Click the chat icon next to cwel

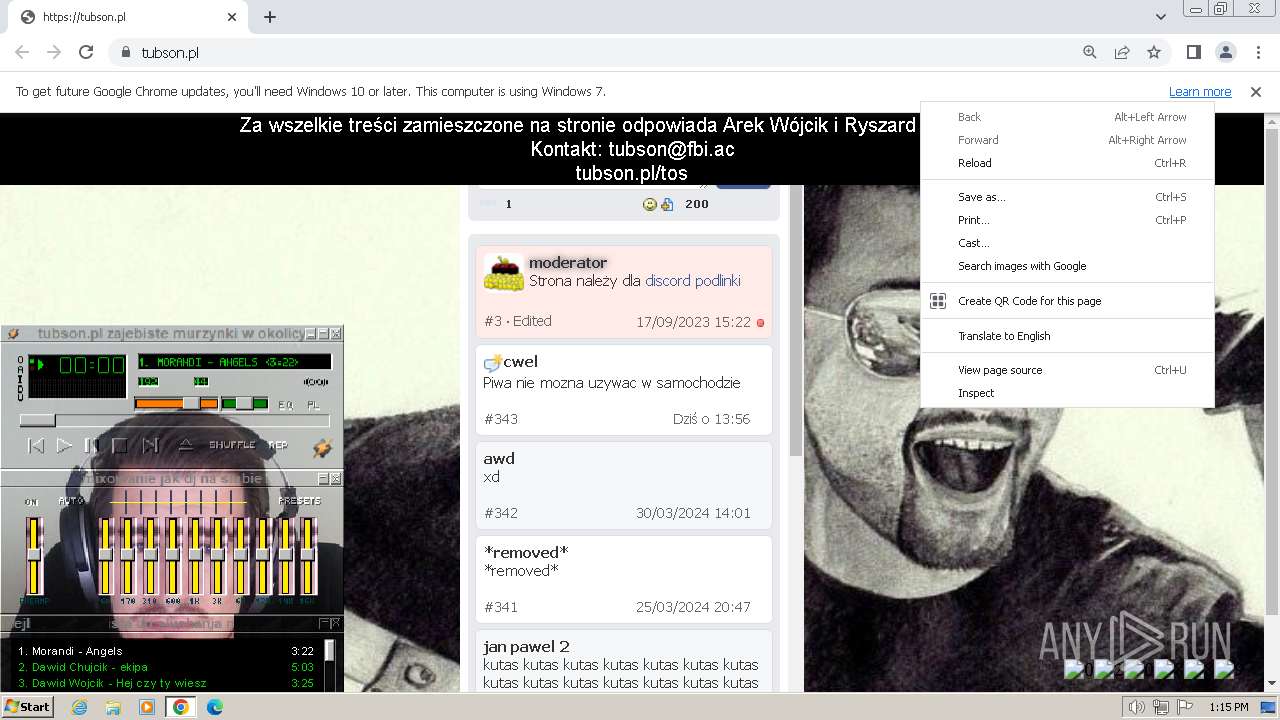[x=492, y=362]
